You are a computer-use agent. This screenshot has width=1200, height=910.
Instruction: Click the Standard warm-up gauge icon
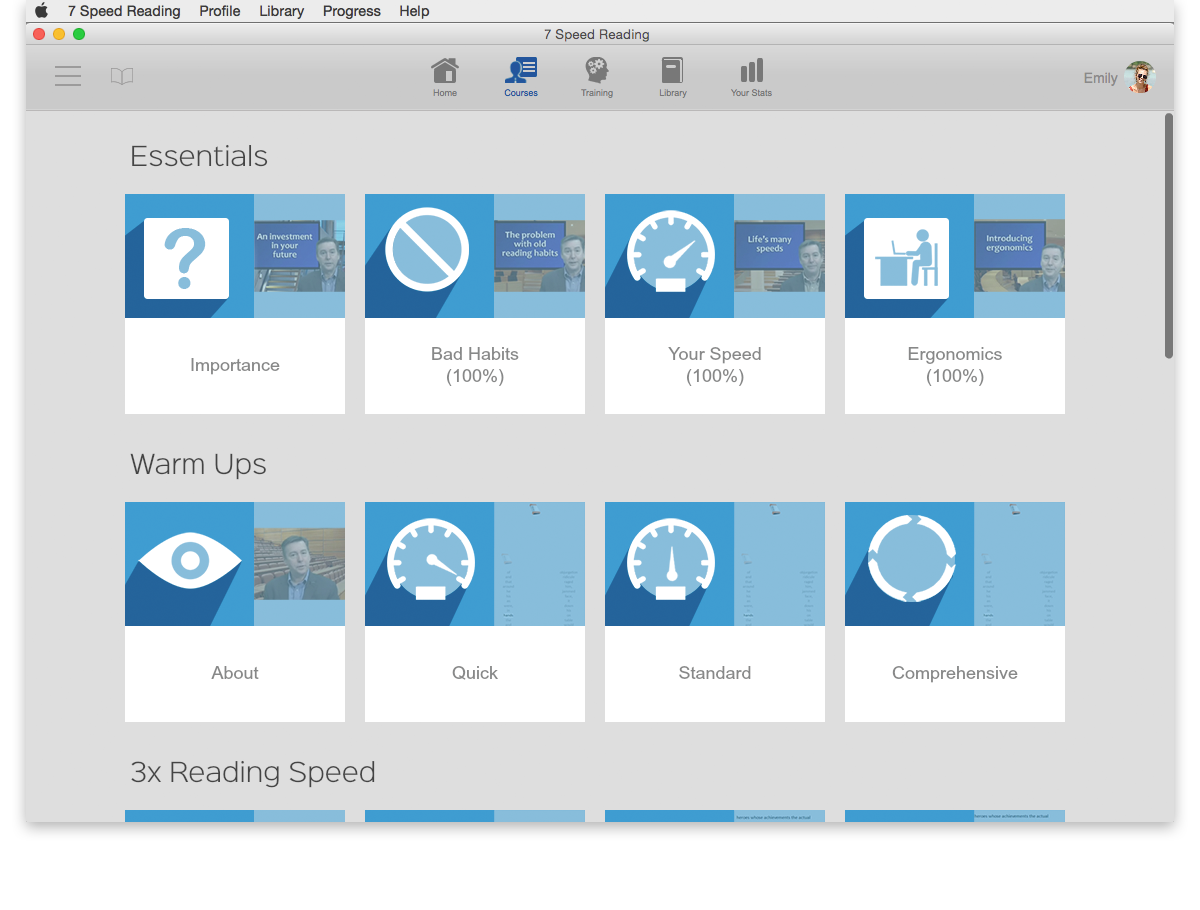coord(670,560)
